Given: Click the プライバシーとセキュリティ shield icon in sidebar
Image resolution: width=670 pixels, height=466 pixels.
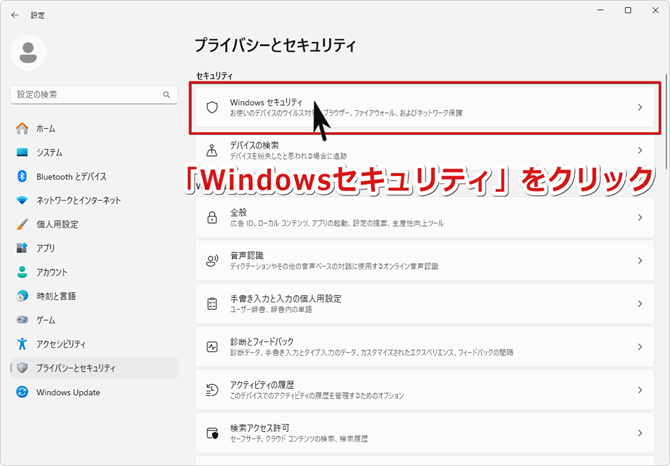Looking at the screenshot, I should coord(22,367).
